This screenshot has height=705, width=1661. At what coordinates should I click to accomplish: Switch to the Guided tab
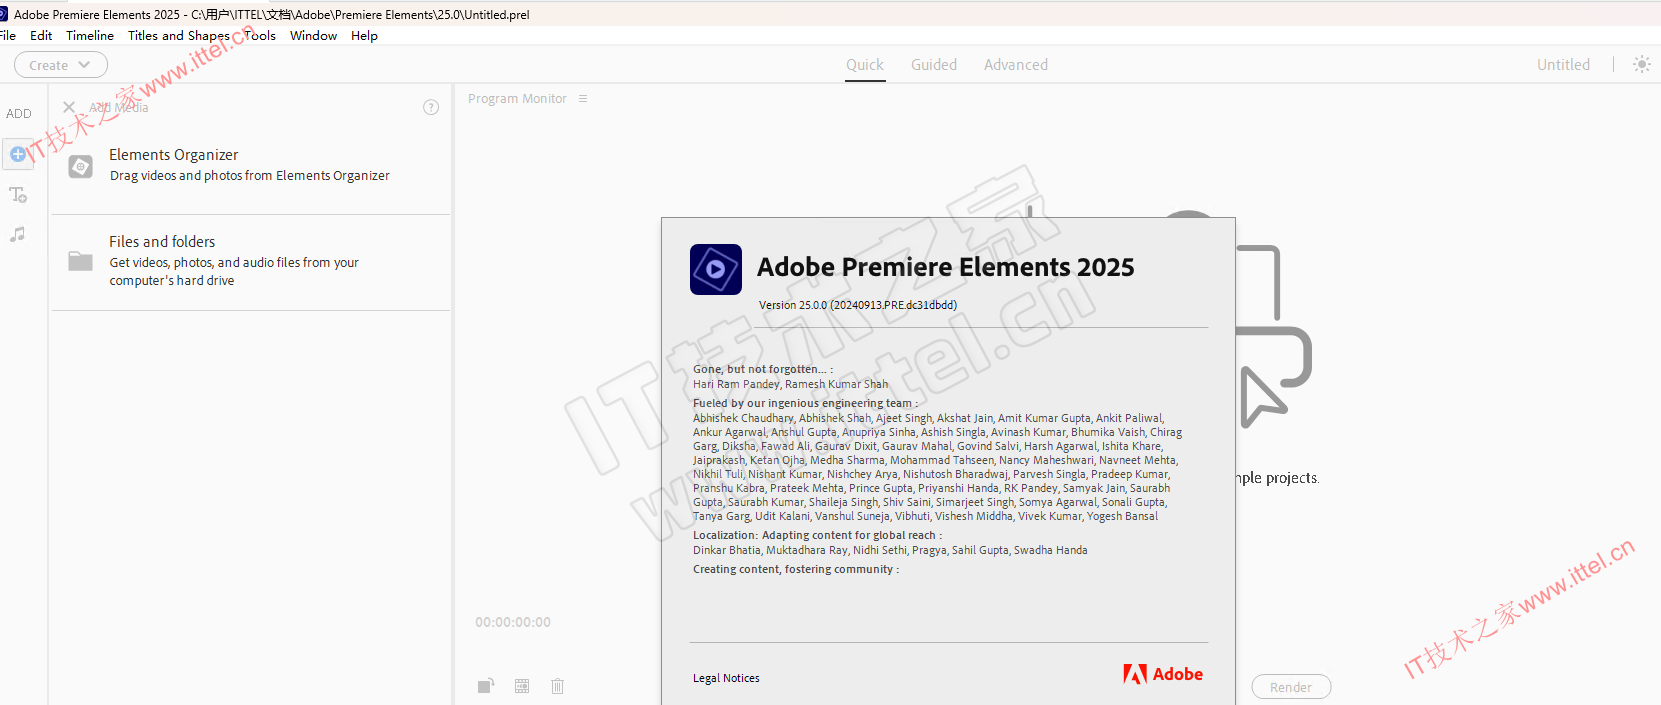coord(934,65)
